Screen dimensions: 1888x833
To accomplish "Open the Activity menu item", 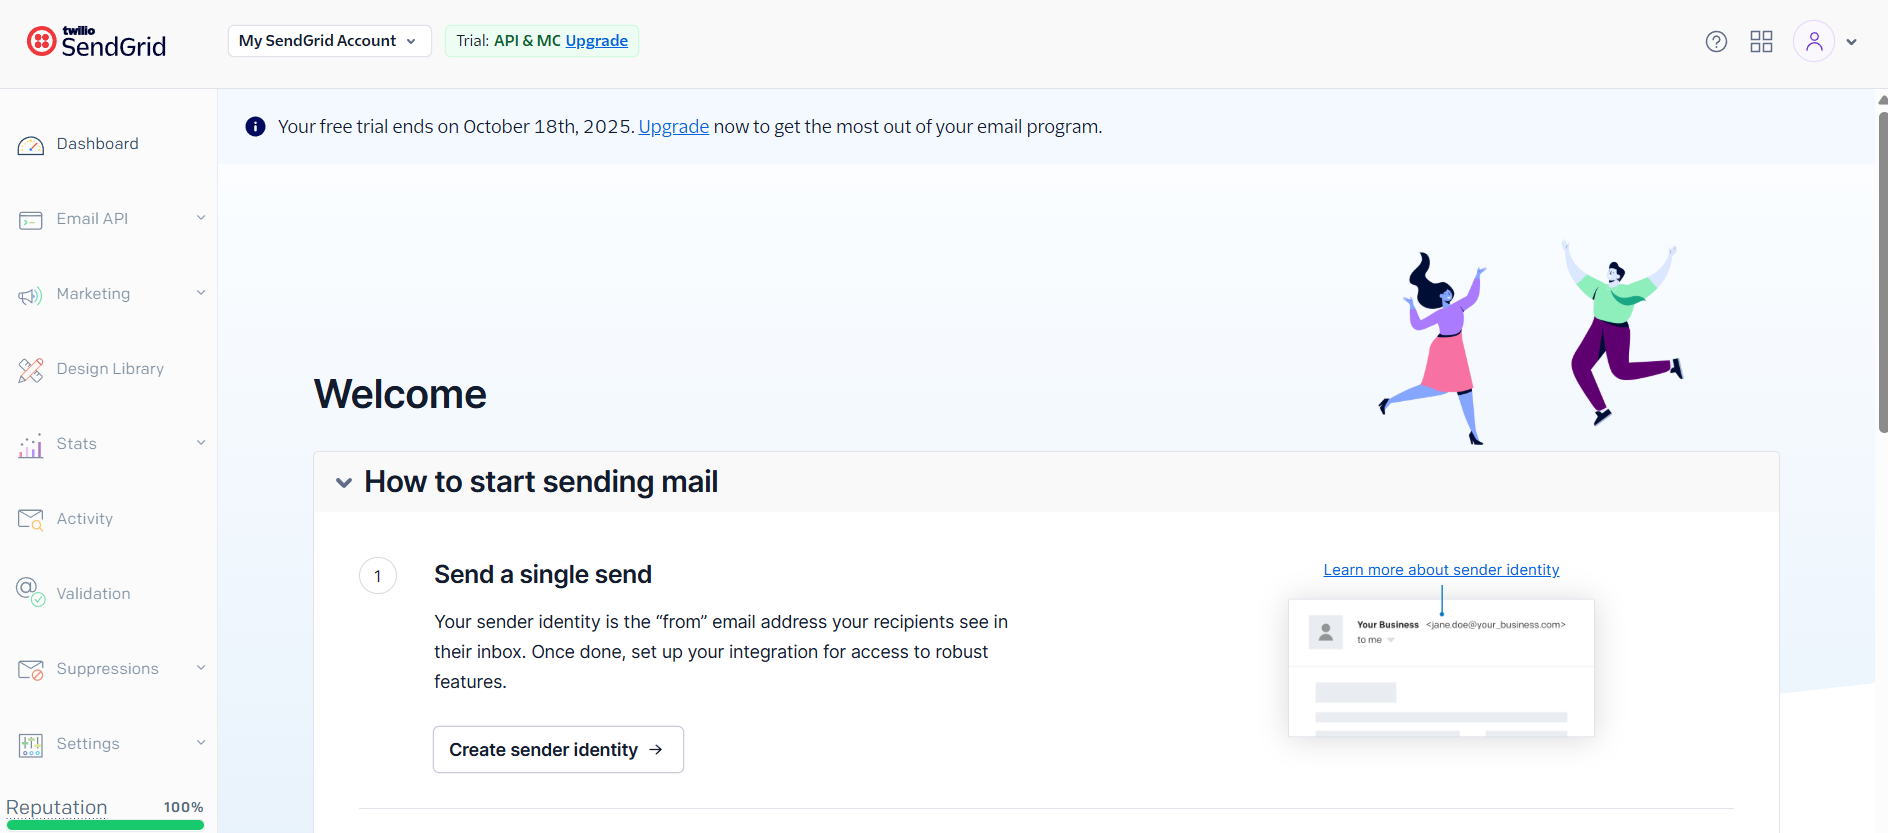I will click(x=108, y=519).
